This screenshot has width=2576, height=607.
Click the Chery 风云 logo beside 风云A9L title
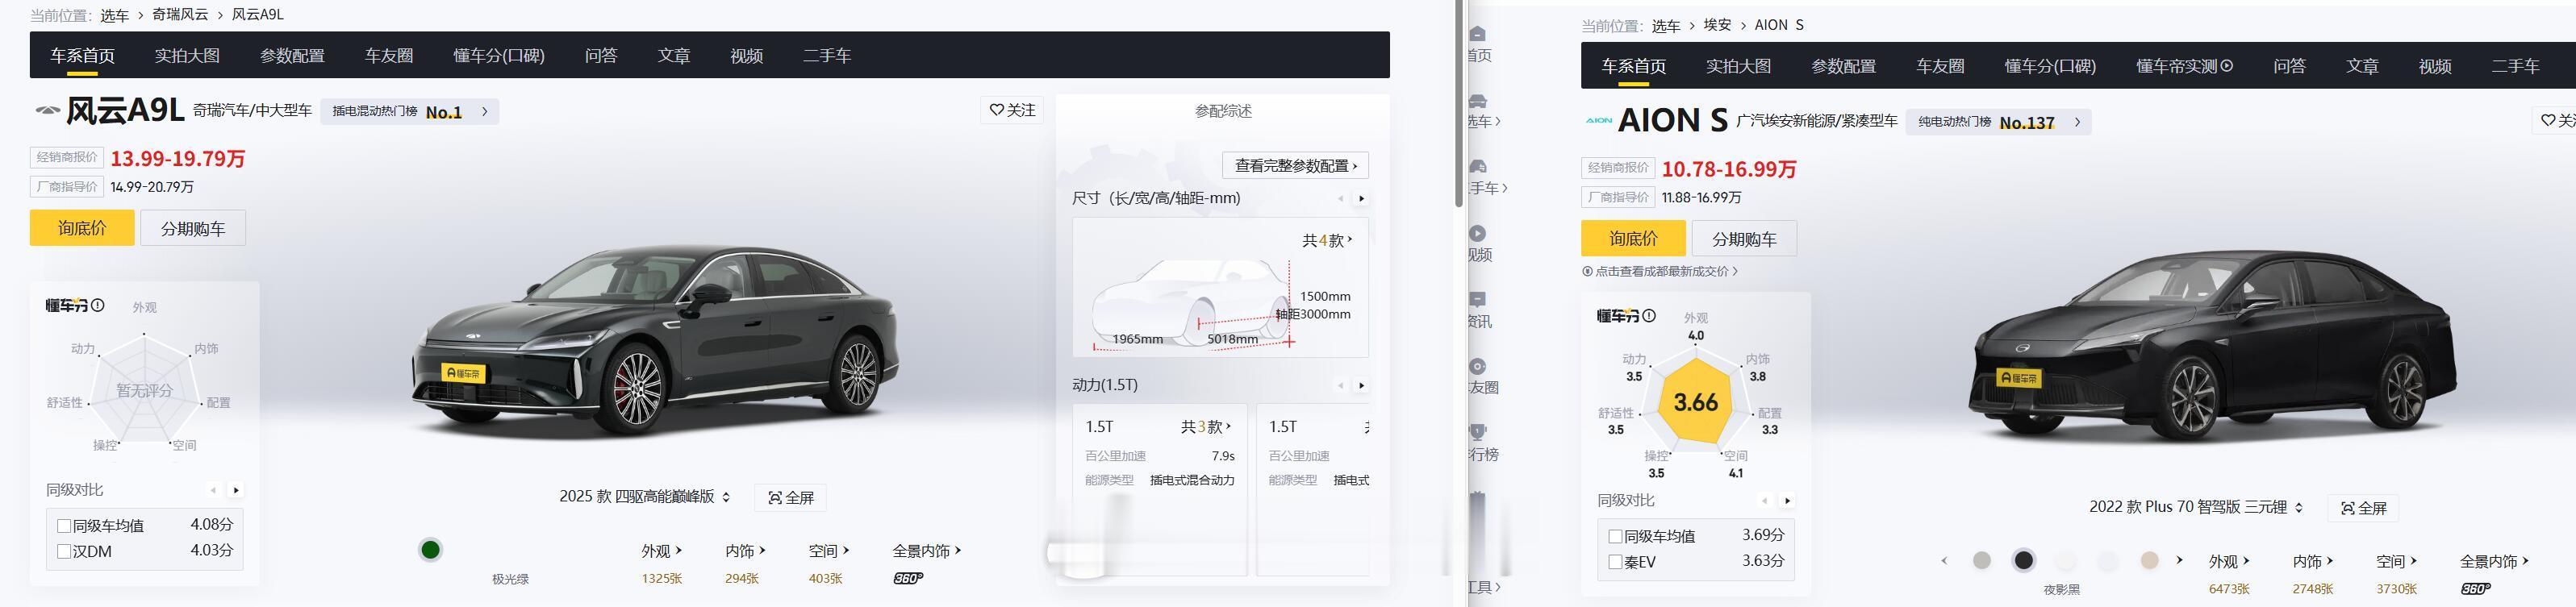tap(47, 110)
